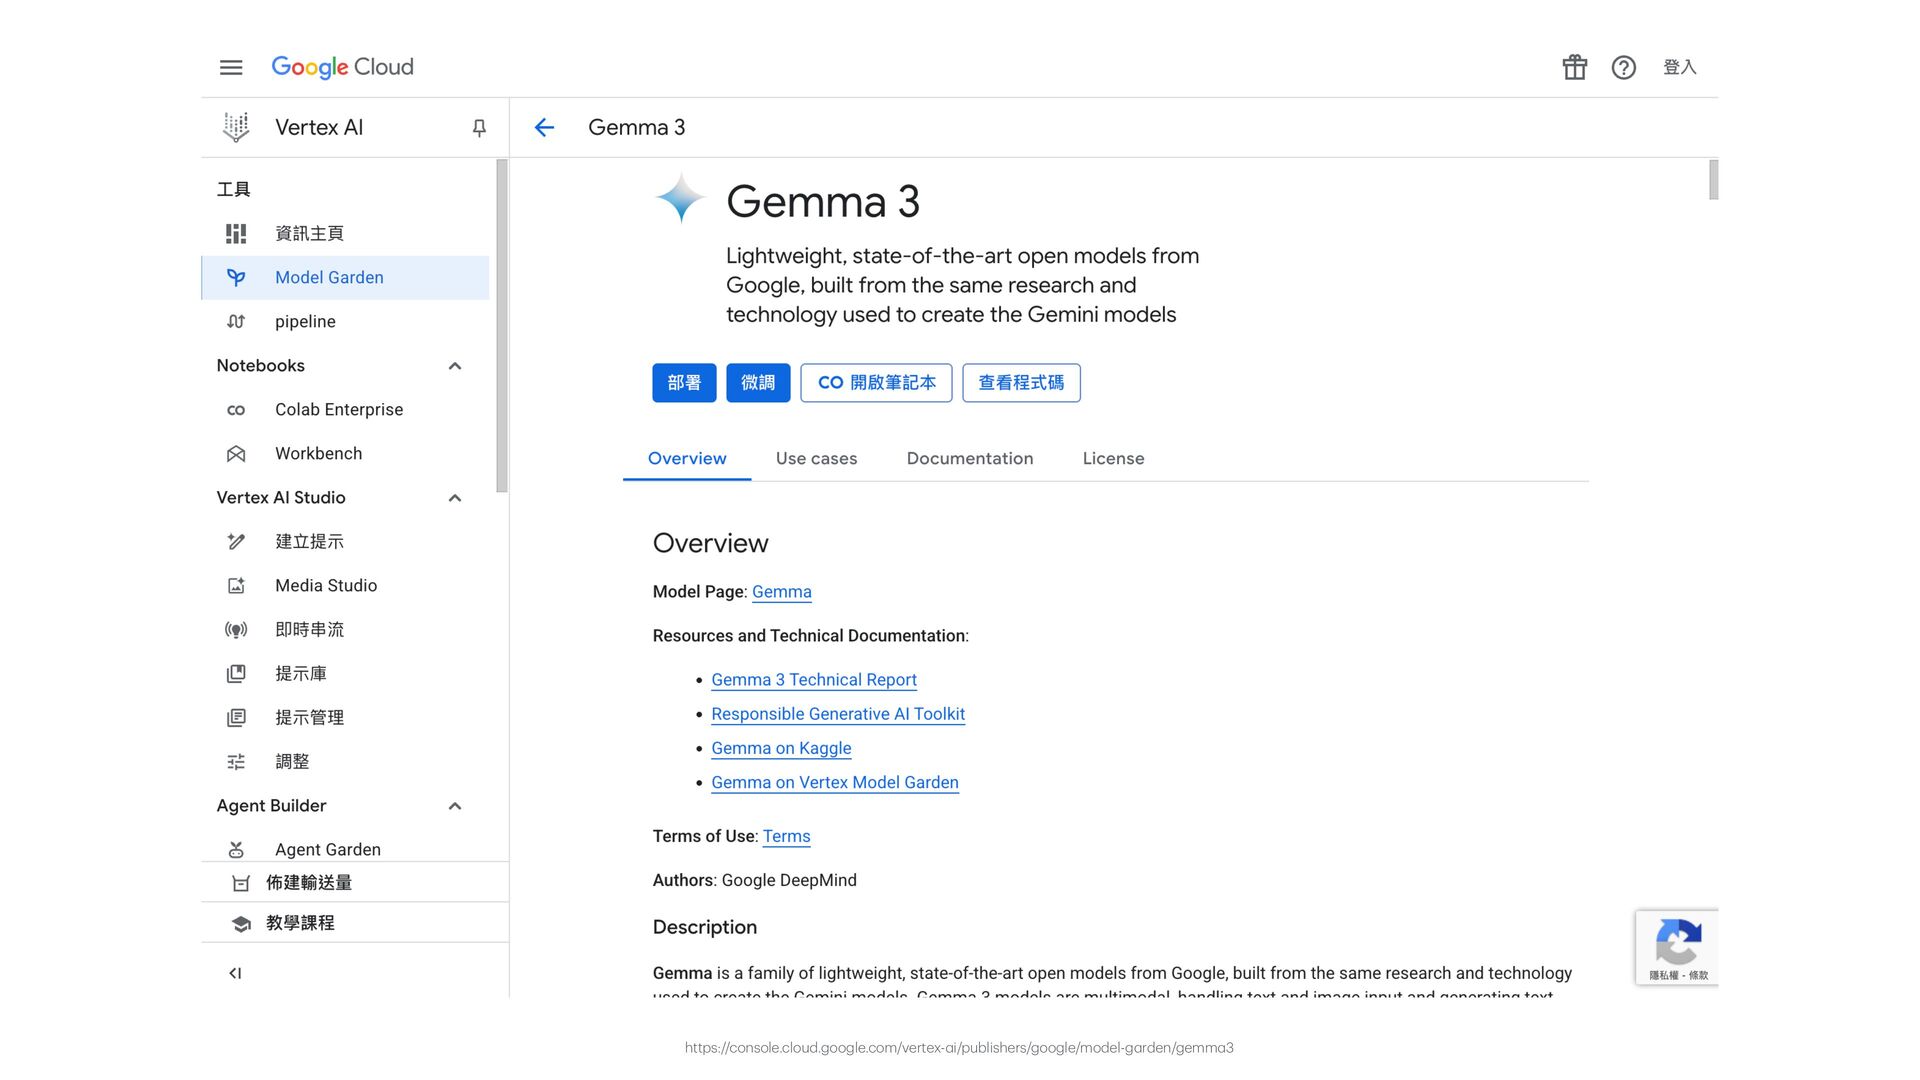Switch to the License tab
The height and width of the screenshot is (1080, 1920).
click(1113, 458)
